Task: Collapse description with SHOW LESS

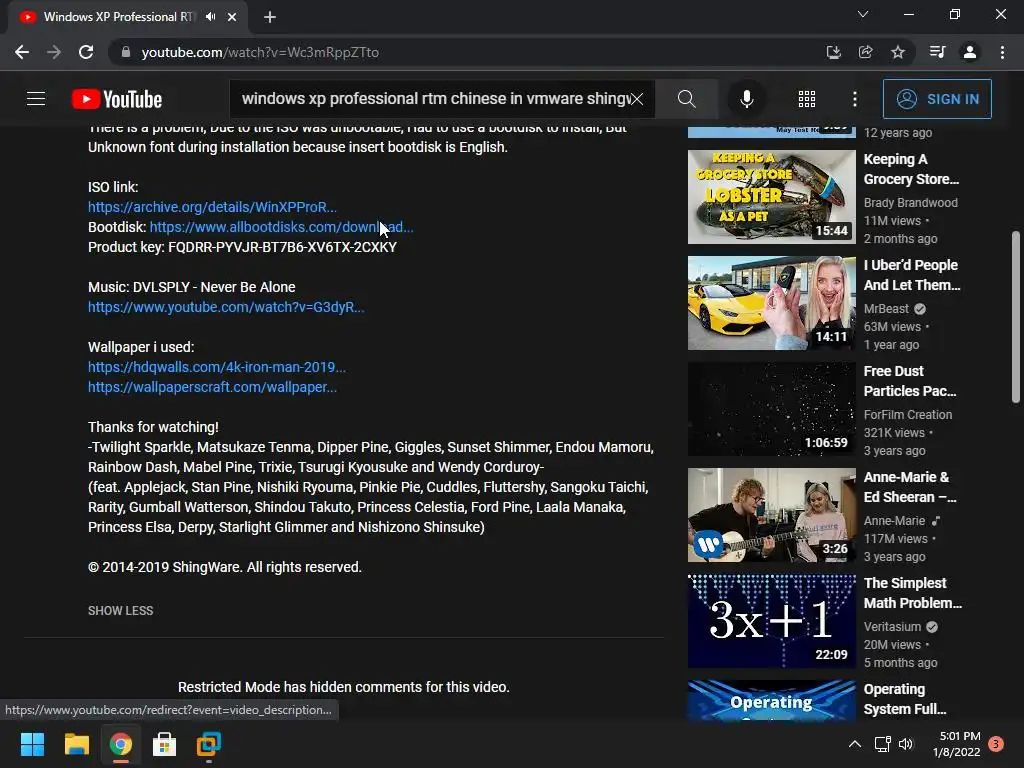Action: click(x=121, y=611)
